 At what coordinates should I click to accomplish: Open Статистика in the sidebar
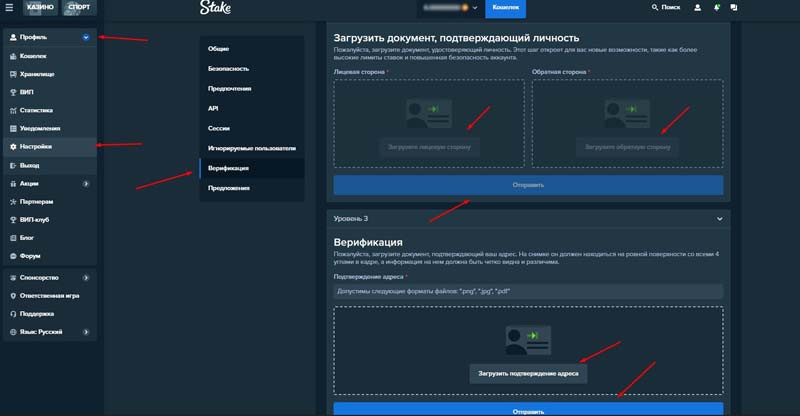click(36, 110)
